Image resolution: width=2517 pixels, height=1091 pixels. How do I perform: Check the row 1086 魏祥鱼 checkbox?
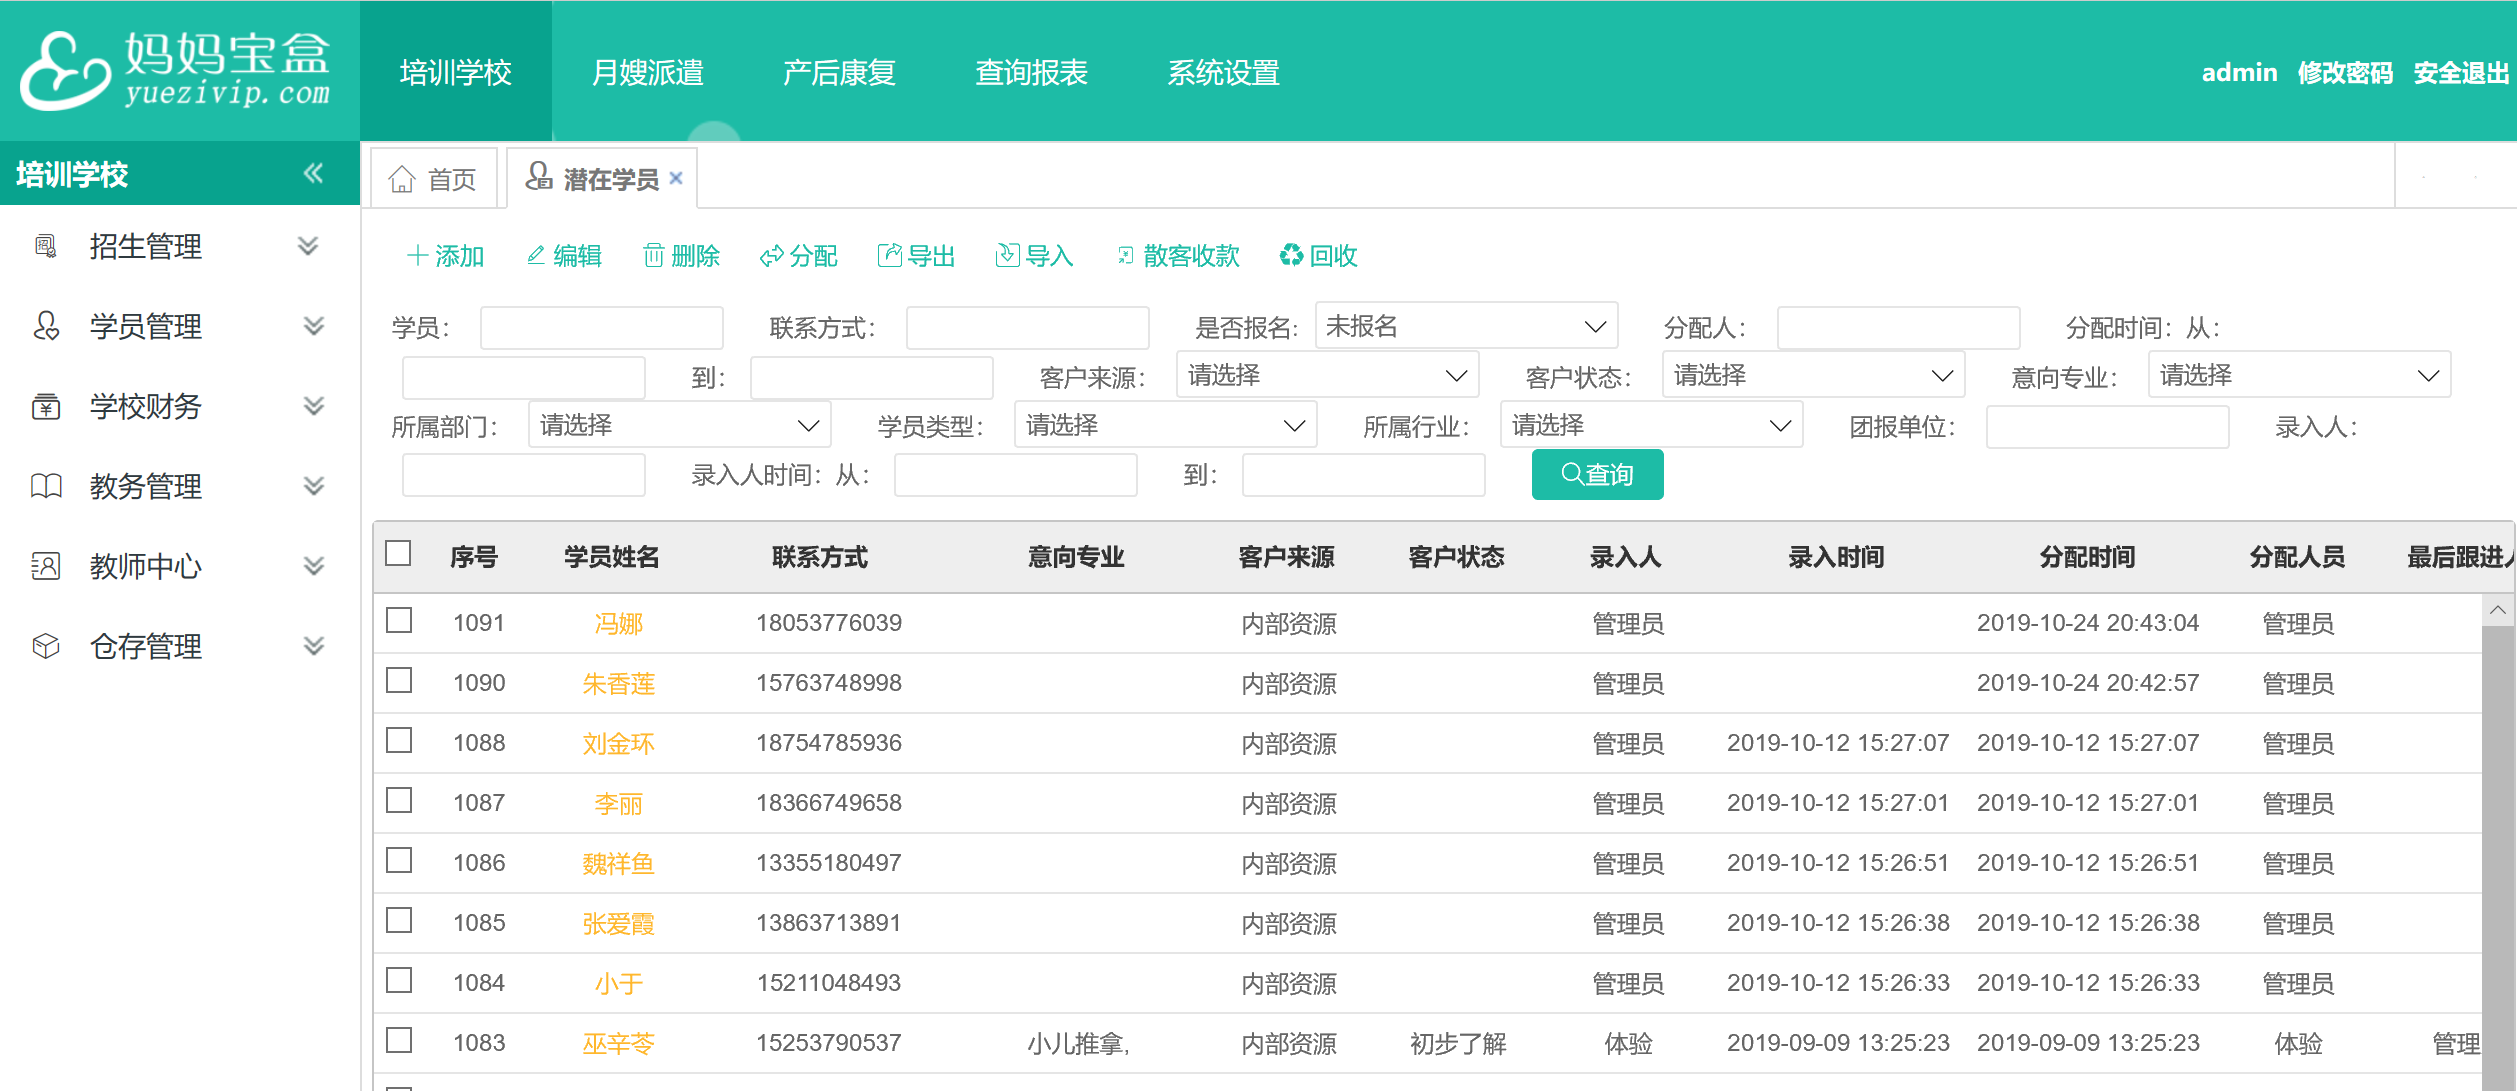point(399,861)
